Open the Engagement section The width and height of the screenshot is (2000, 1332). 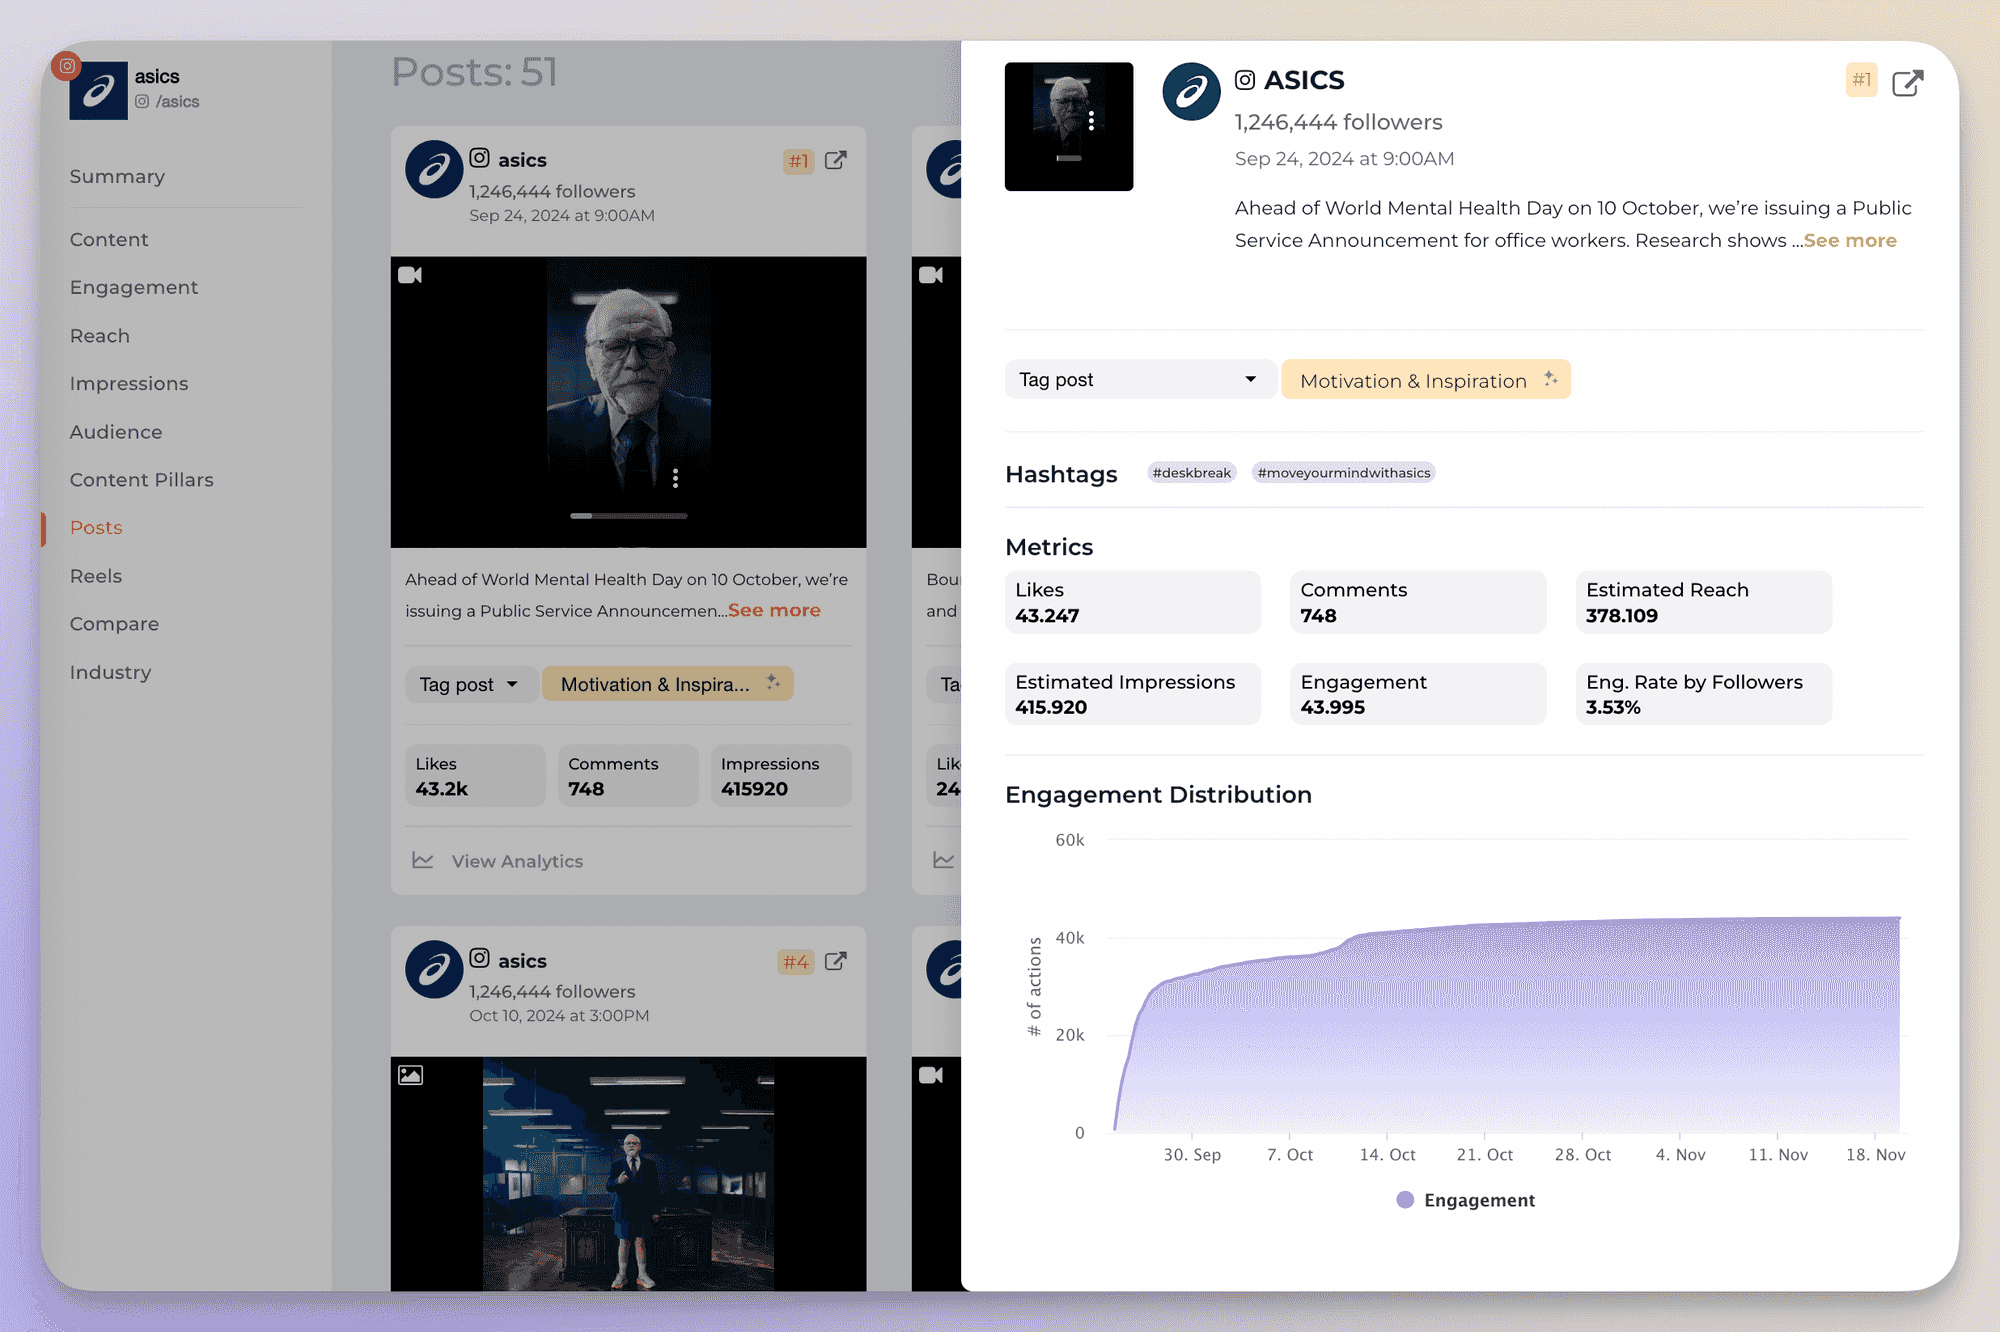134,287
